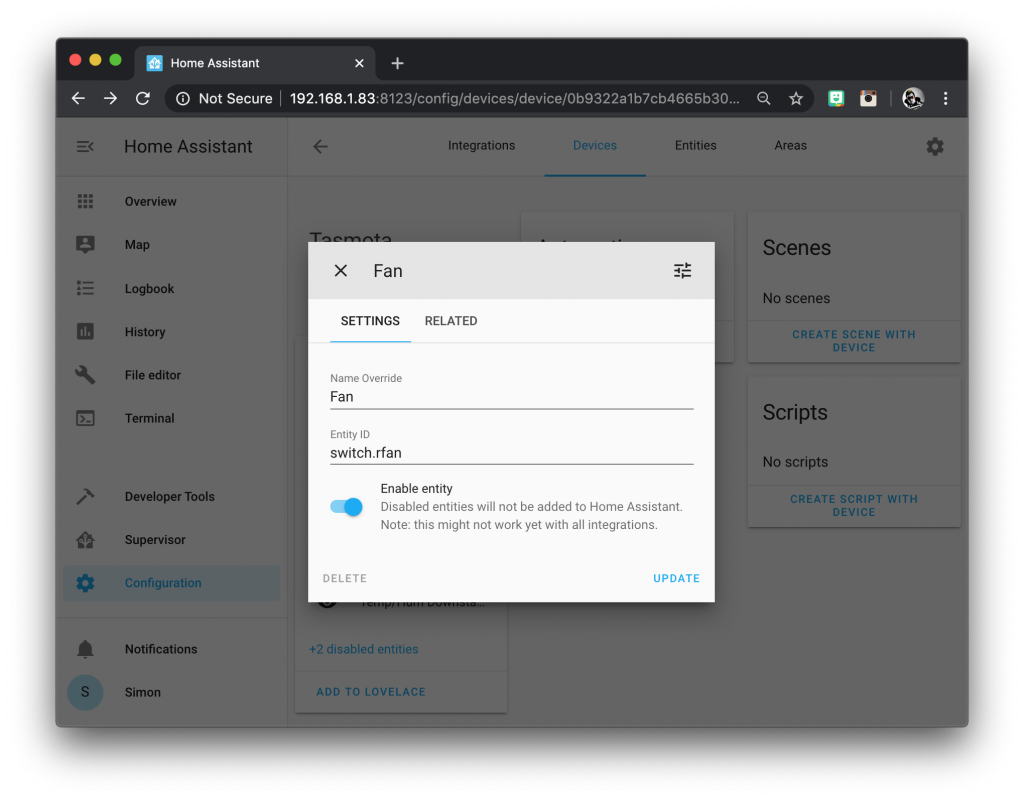1024x801 pixels.
Task: Click the browser address bar URL
Action: point(515,99)
